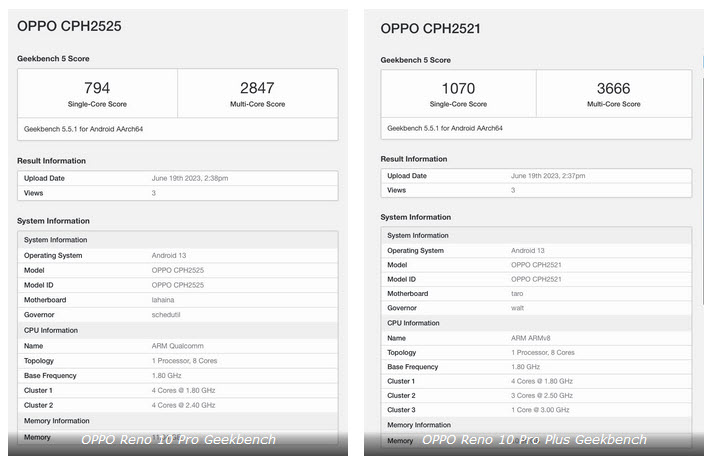The width and height of the screenshot is (719, 467).
Task: Click '4 Cores @ 1.80 GHz' in CPH2521 panel
Action: point(542,381)
